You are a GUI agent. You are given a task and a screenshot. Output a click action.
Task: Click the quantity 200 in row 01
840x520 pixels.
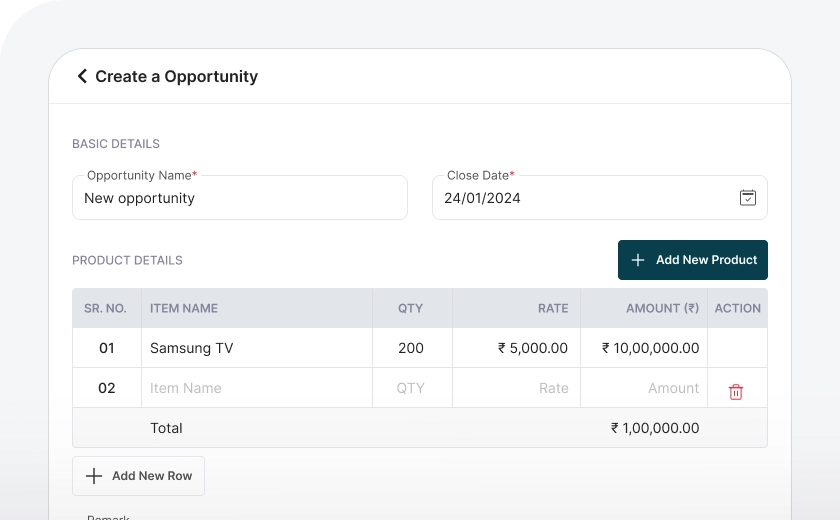tap(411, 348)
